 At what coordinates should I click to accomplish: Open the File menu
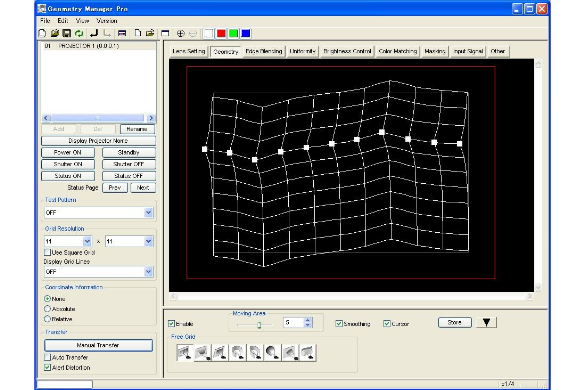45,21
